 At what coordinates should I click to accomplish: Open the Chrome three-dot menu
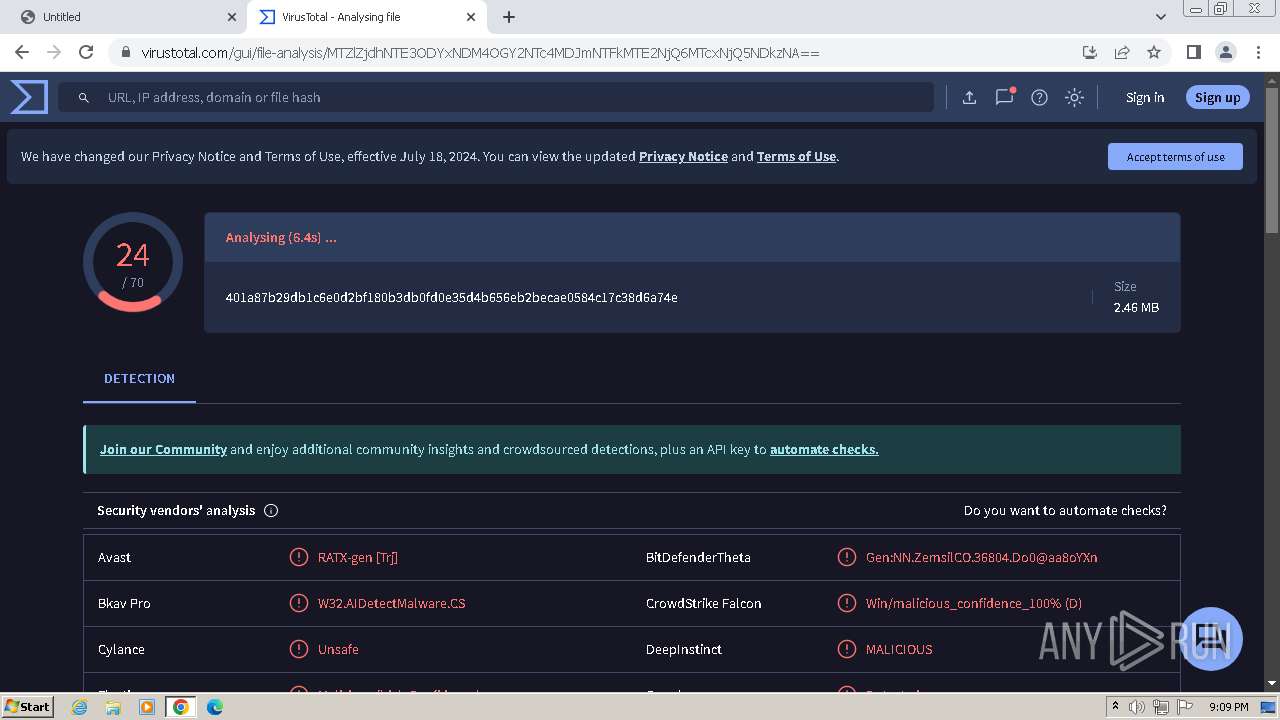1257,52
